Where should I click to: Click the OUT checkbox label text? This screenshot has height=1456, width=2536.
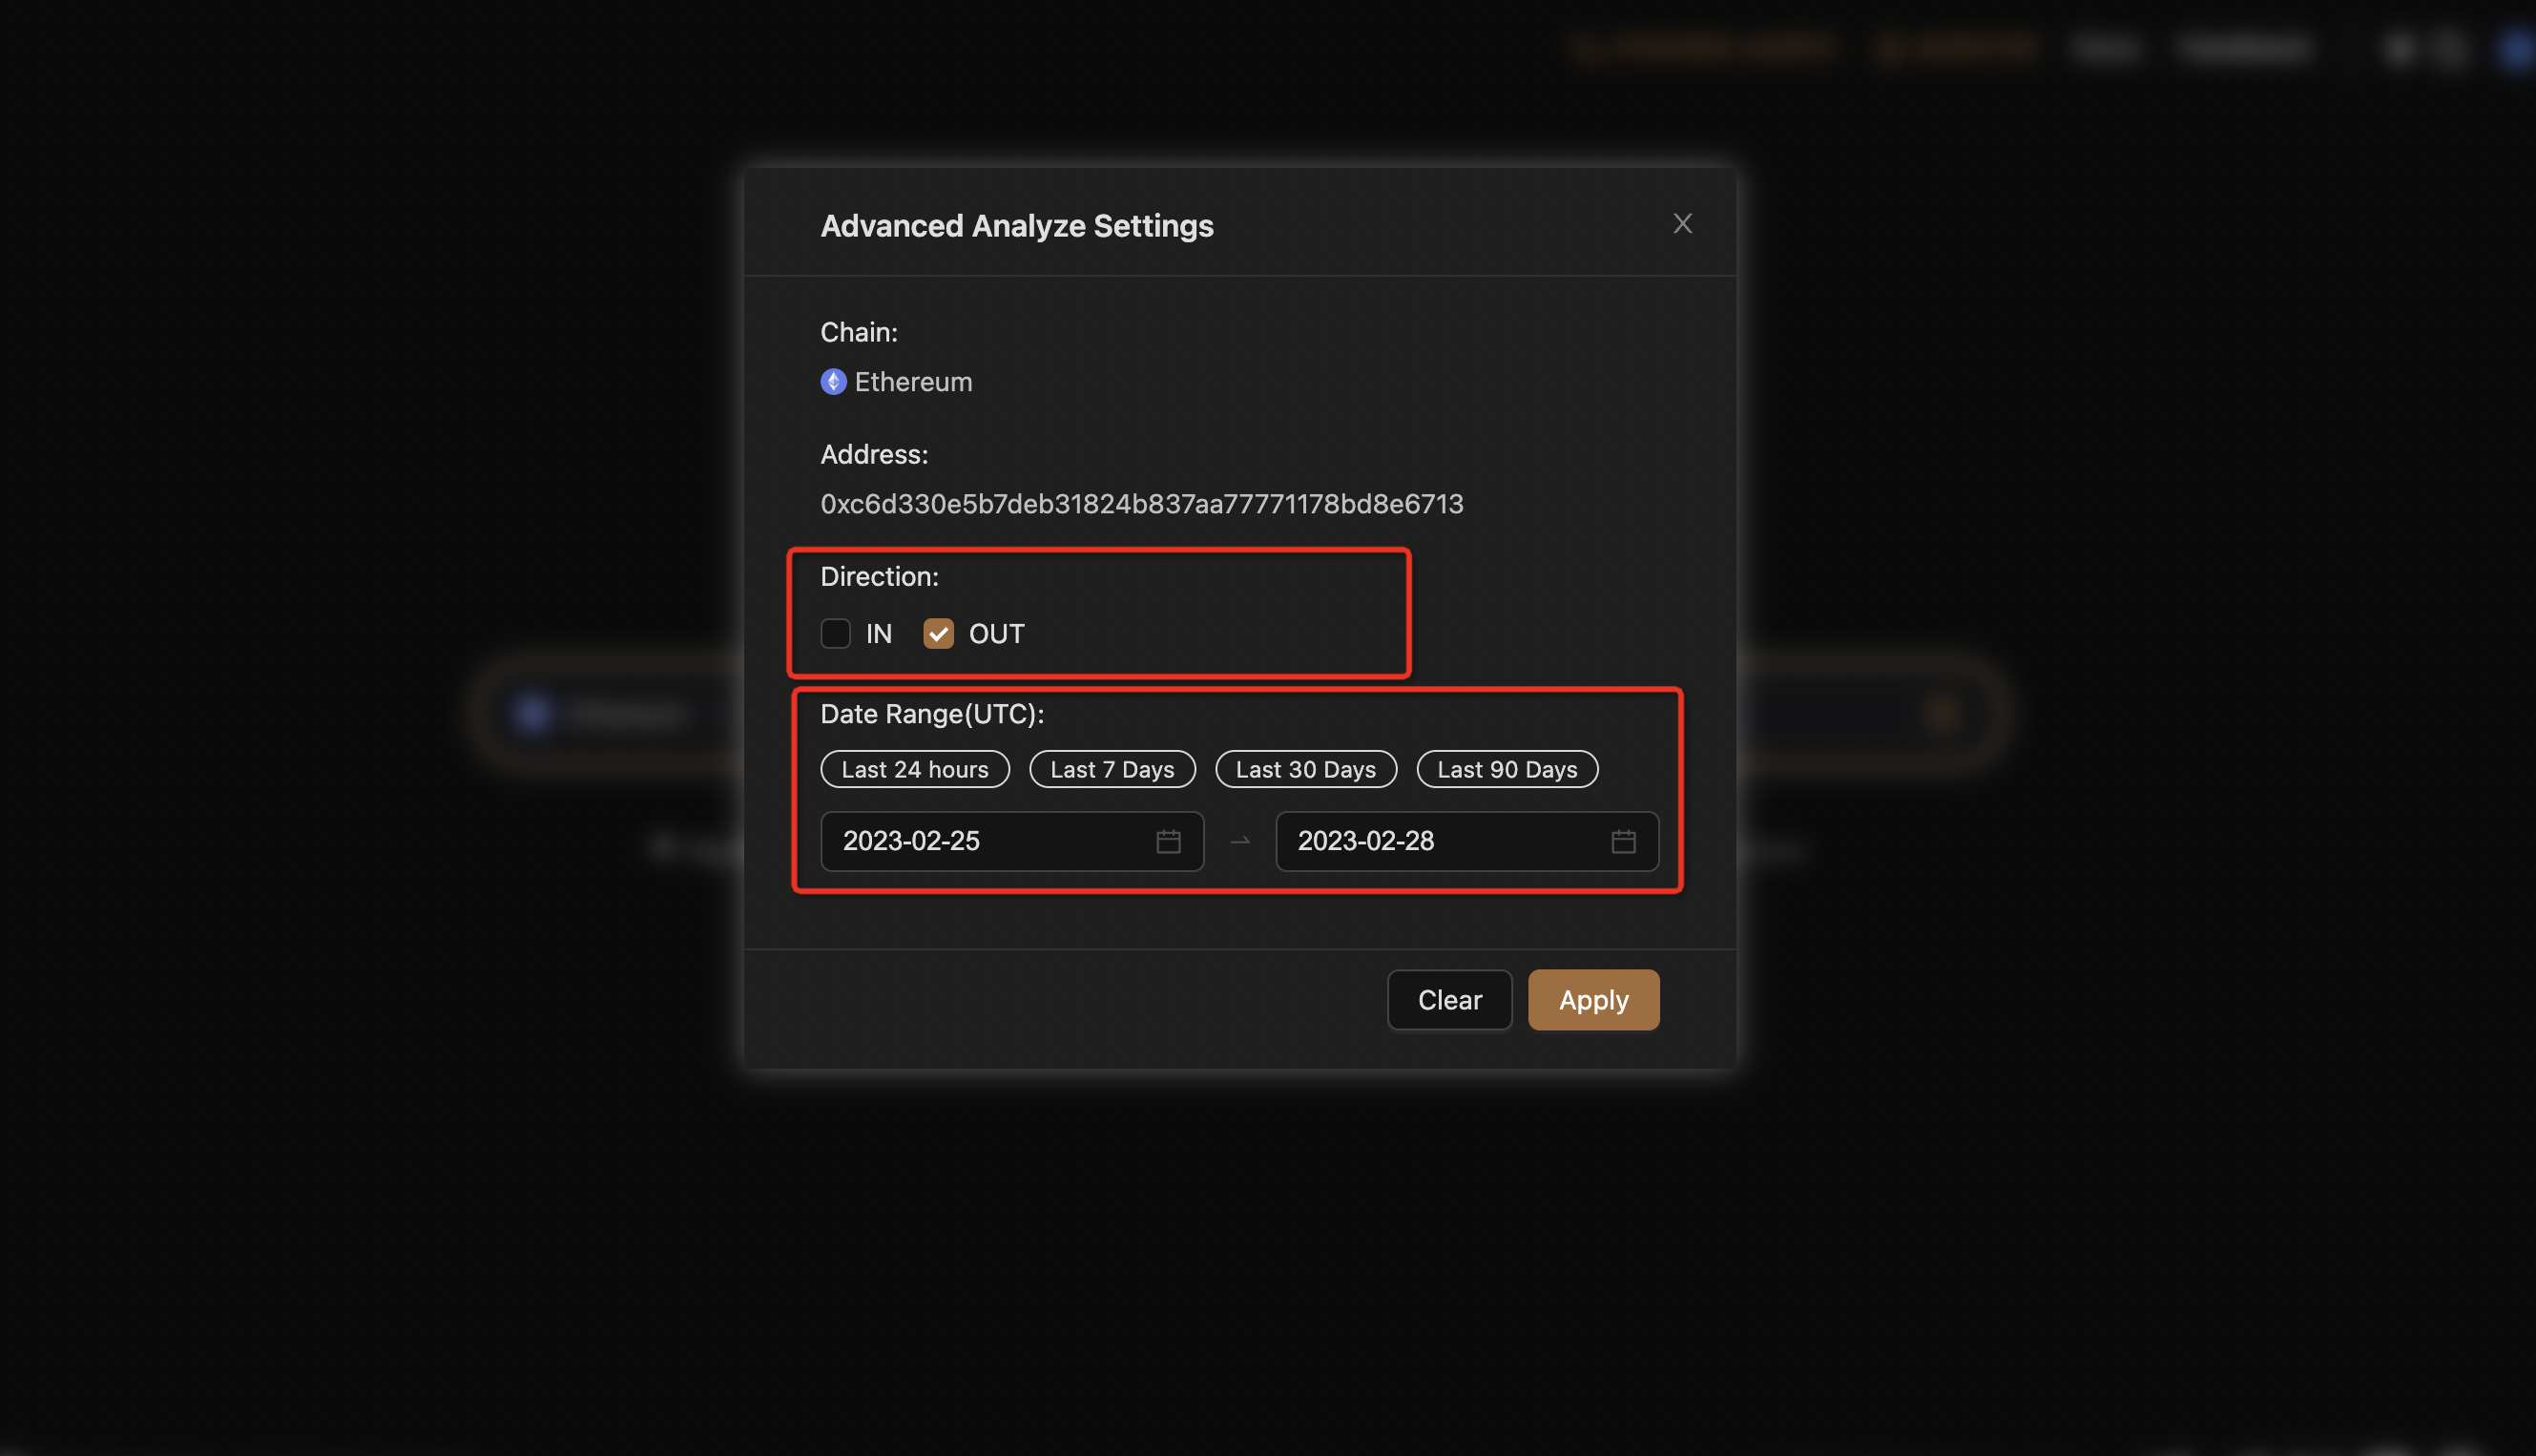tap(996, 633)
